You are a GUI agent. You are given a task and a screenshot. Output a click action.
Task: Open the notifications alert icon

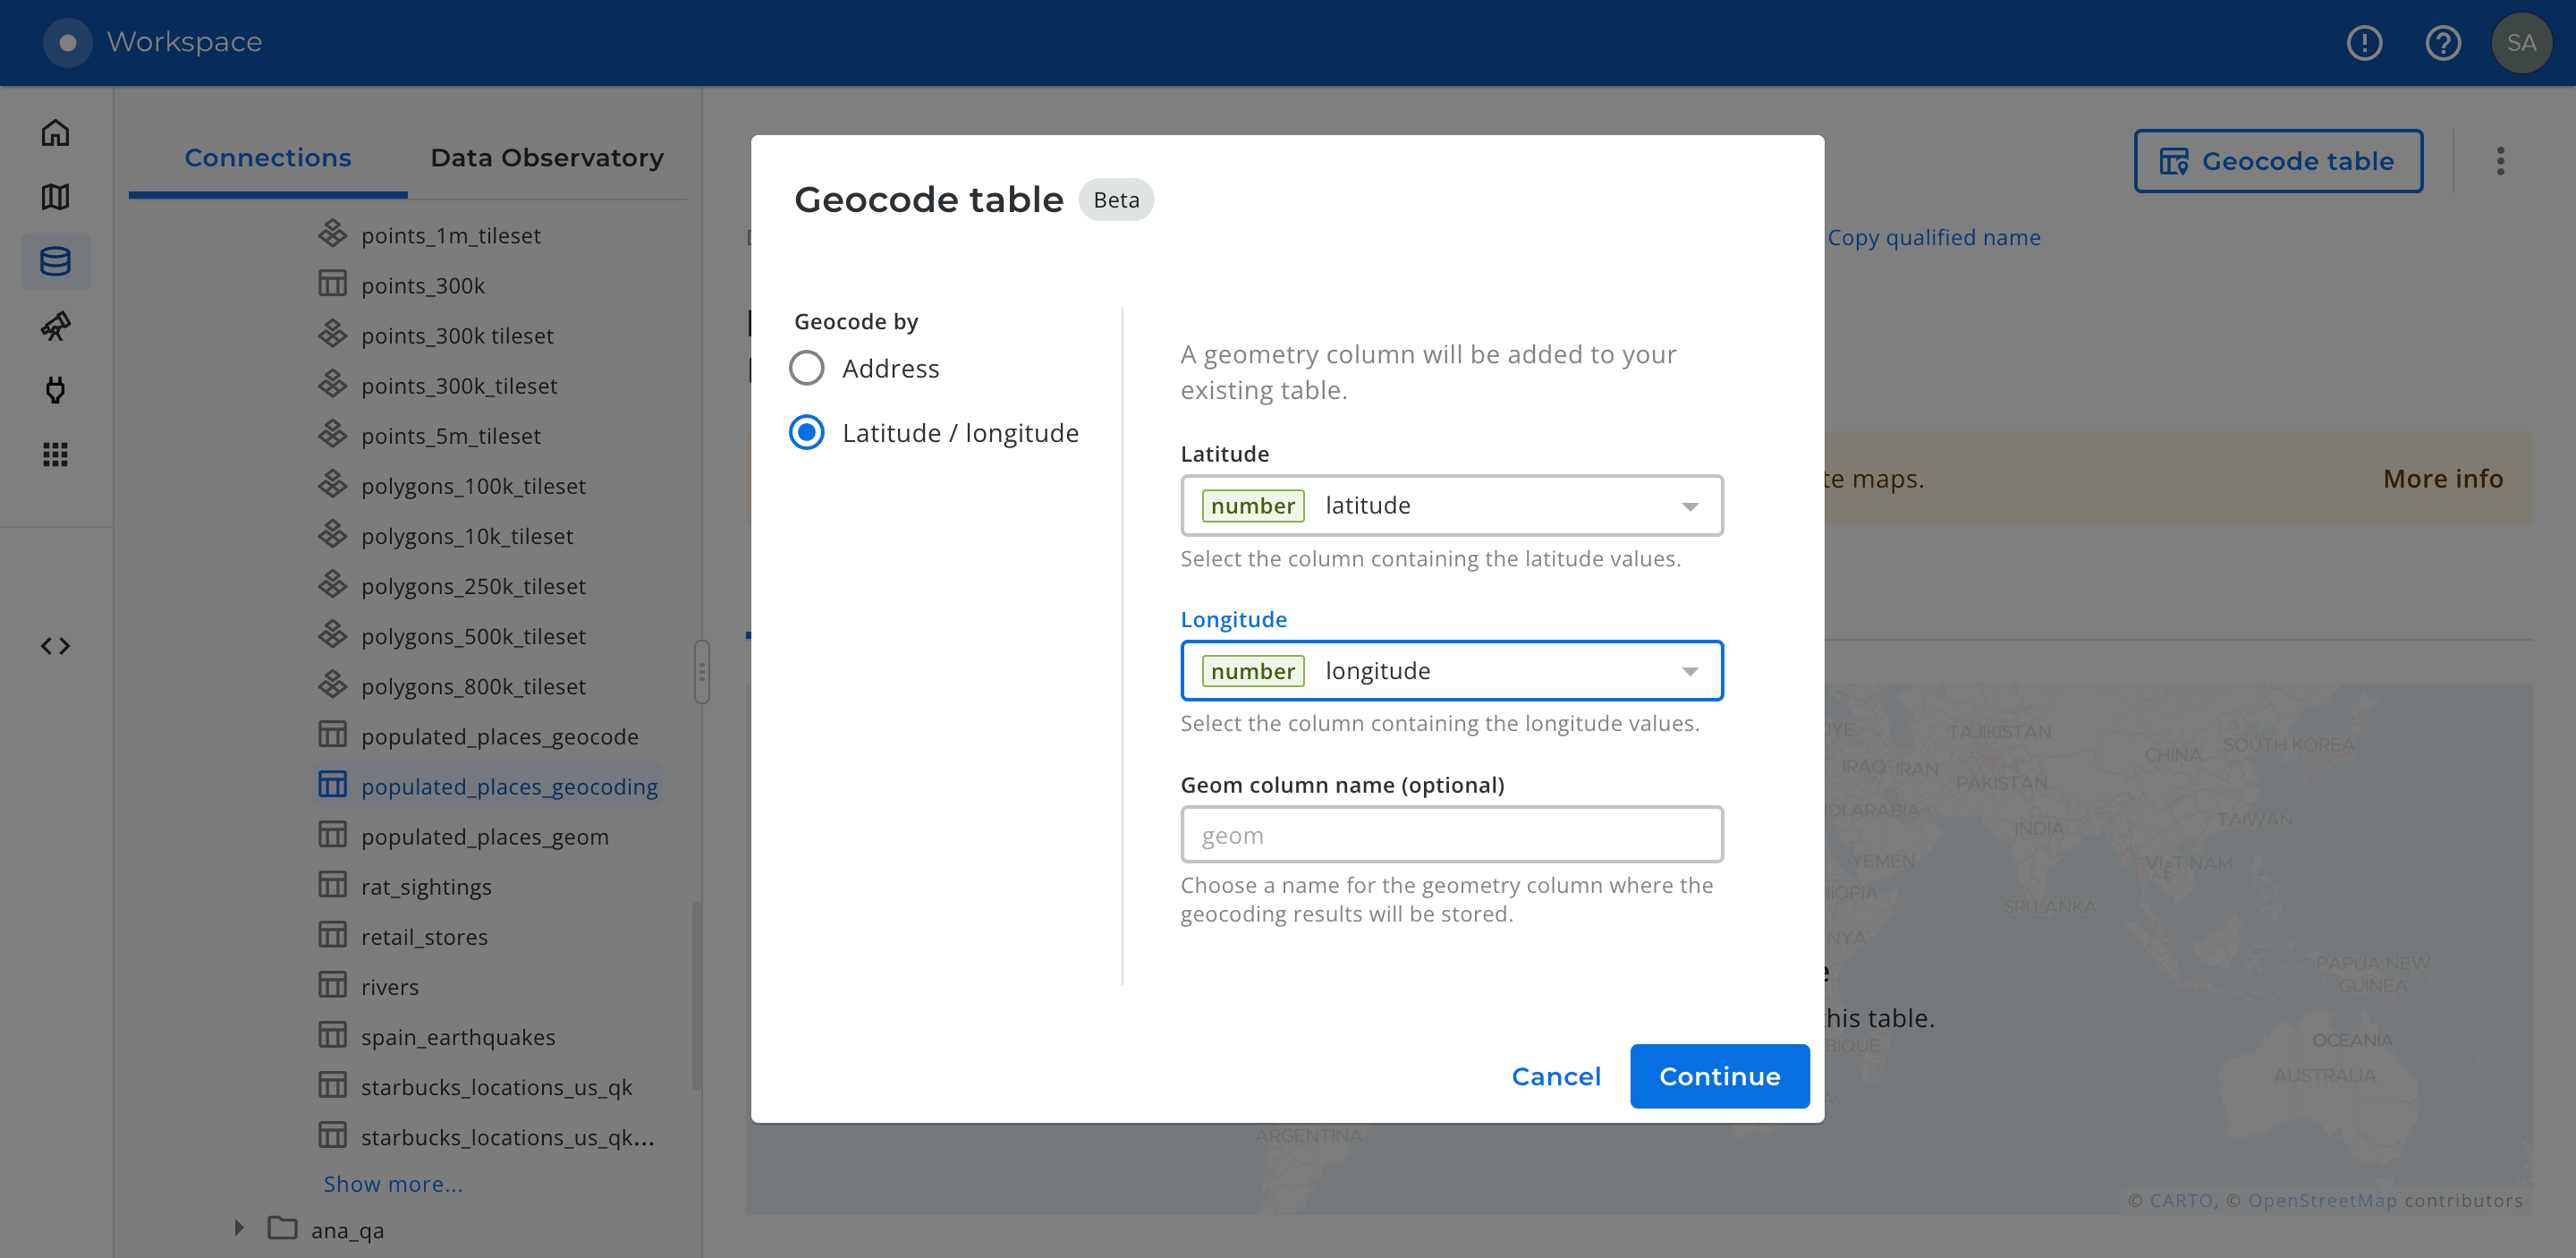click(2364, 43)
